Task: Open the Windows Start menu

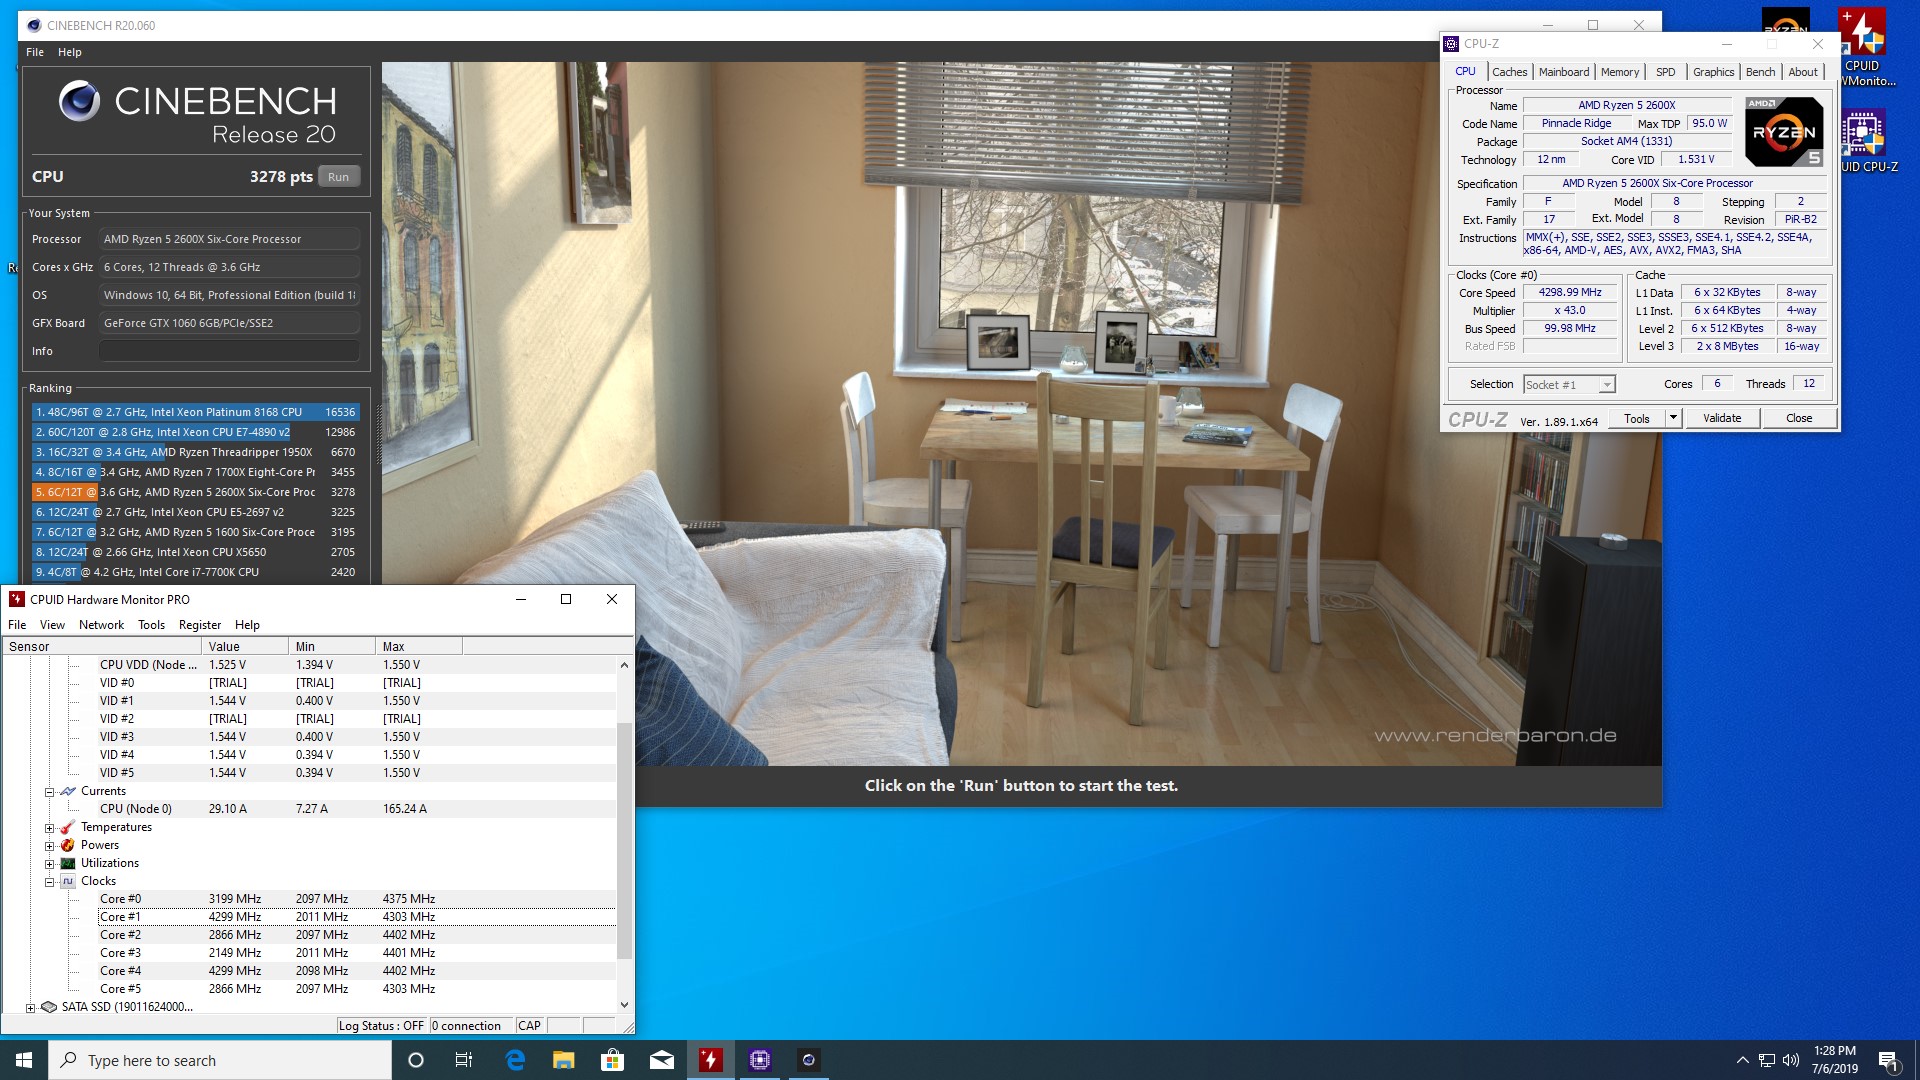Action: [x=24, y=1060]
